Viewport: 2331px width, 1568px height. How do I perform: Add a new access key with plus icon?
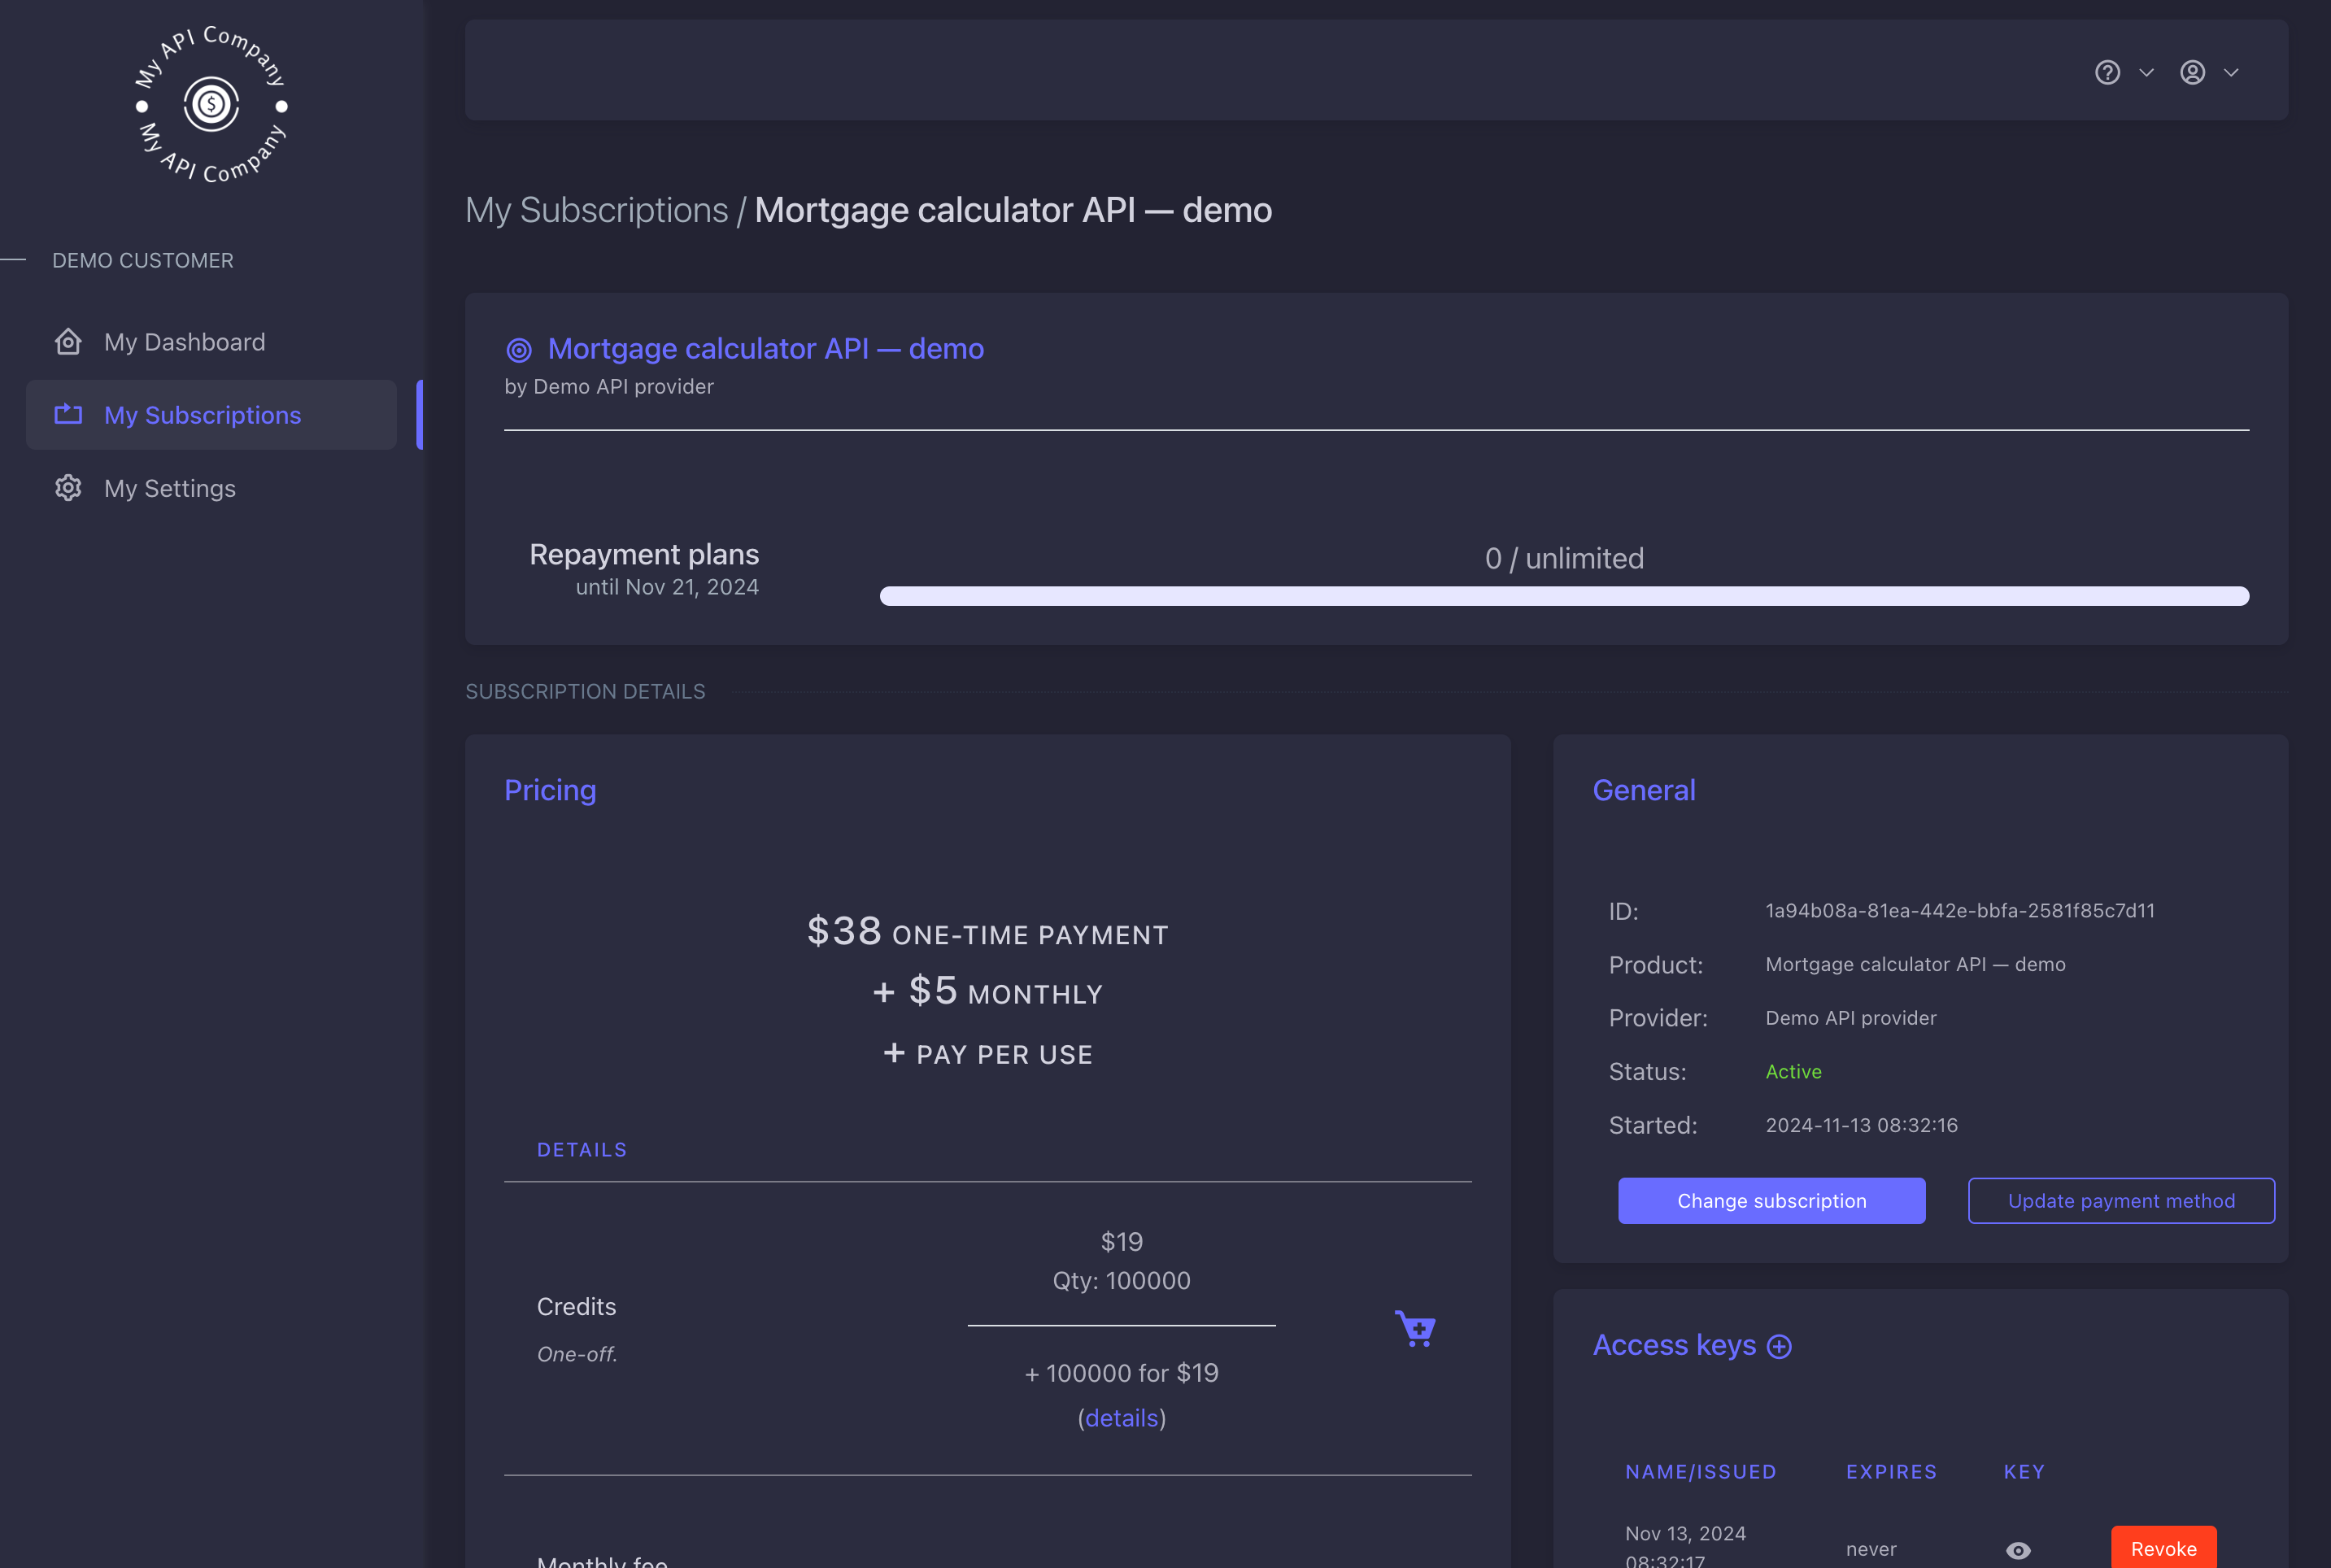pos(1779,1346)
